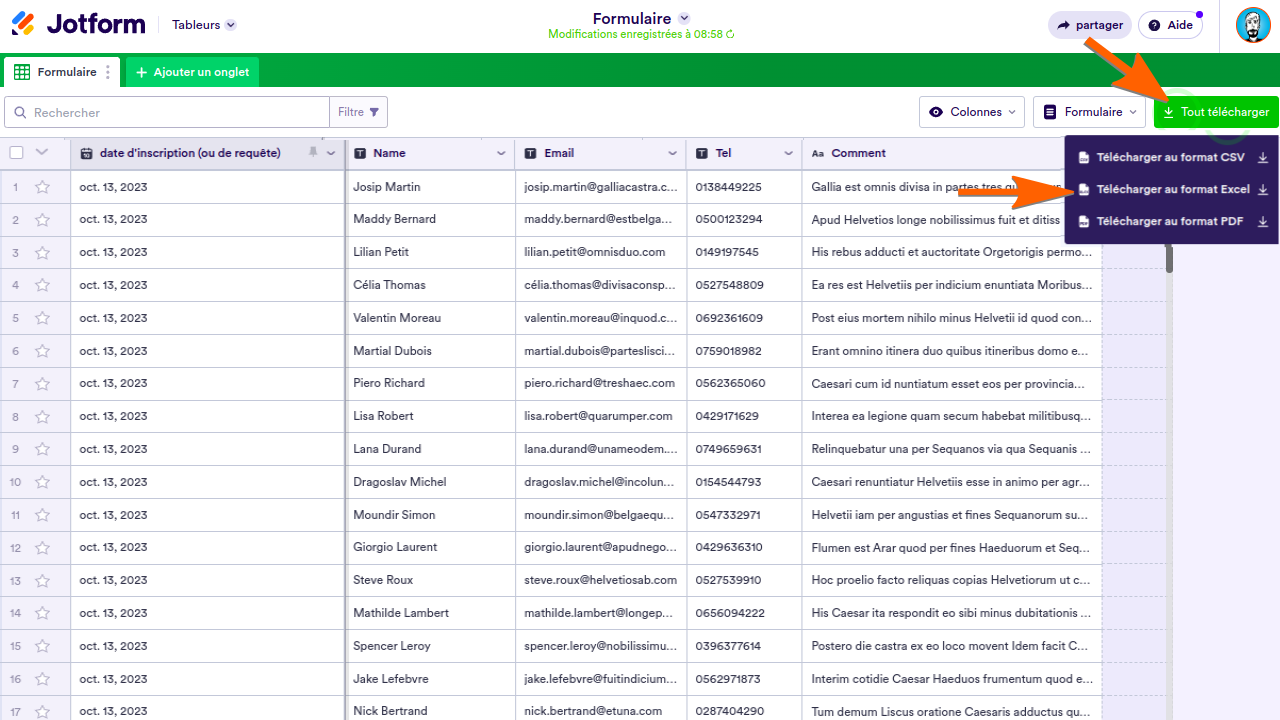The height and width of the screenshot is (720, 1280).
Task: Toggle favorite star for Célia Thomas
Action: [42, 285]
